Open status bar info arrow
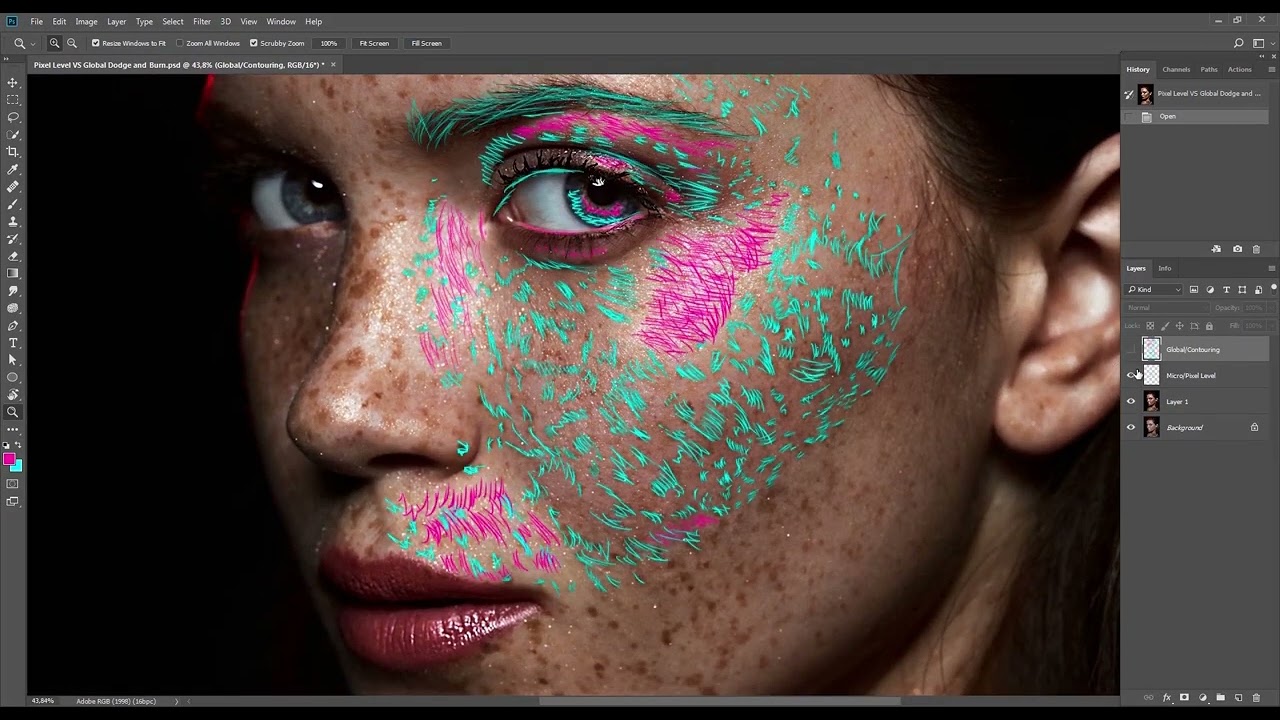 tap(177, 701)
